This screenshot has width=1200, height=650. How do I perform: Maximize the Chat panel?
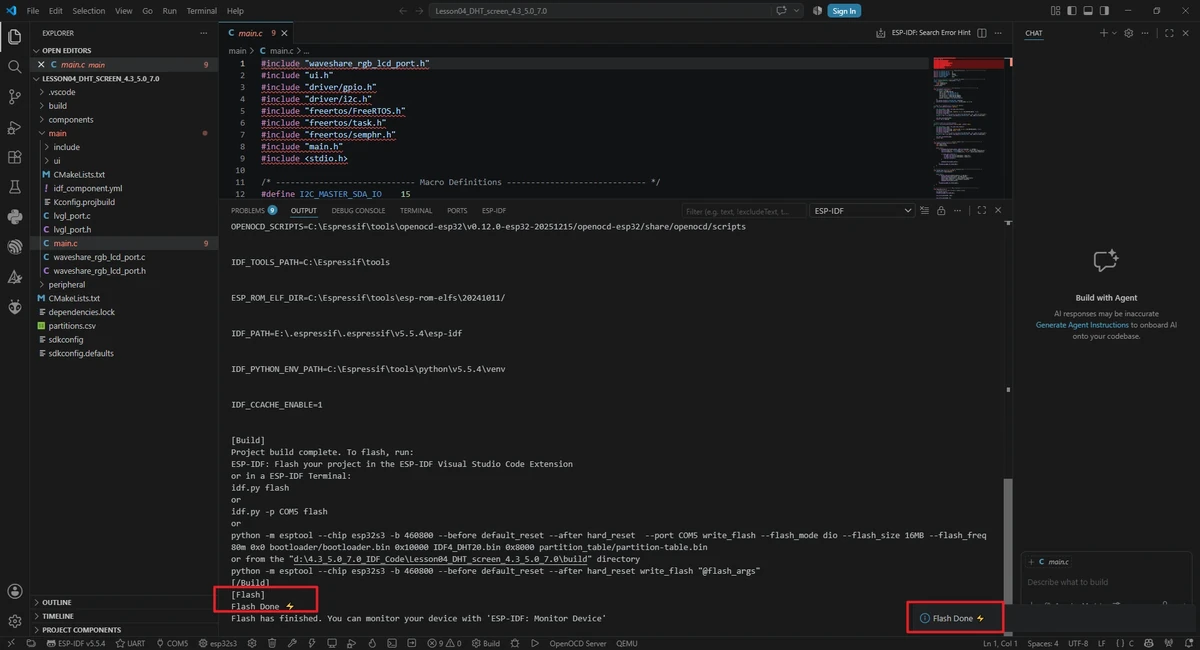click(x=1169, y=33)
